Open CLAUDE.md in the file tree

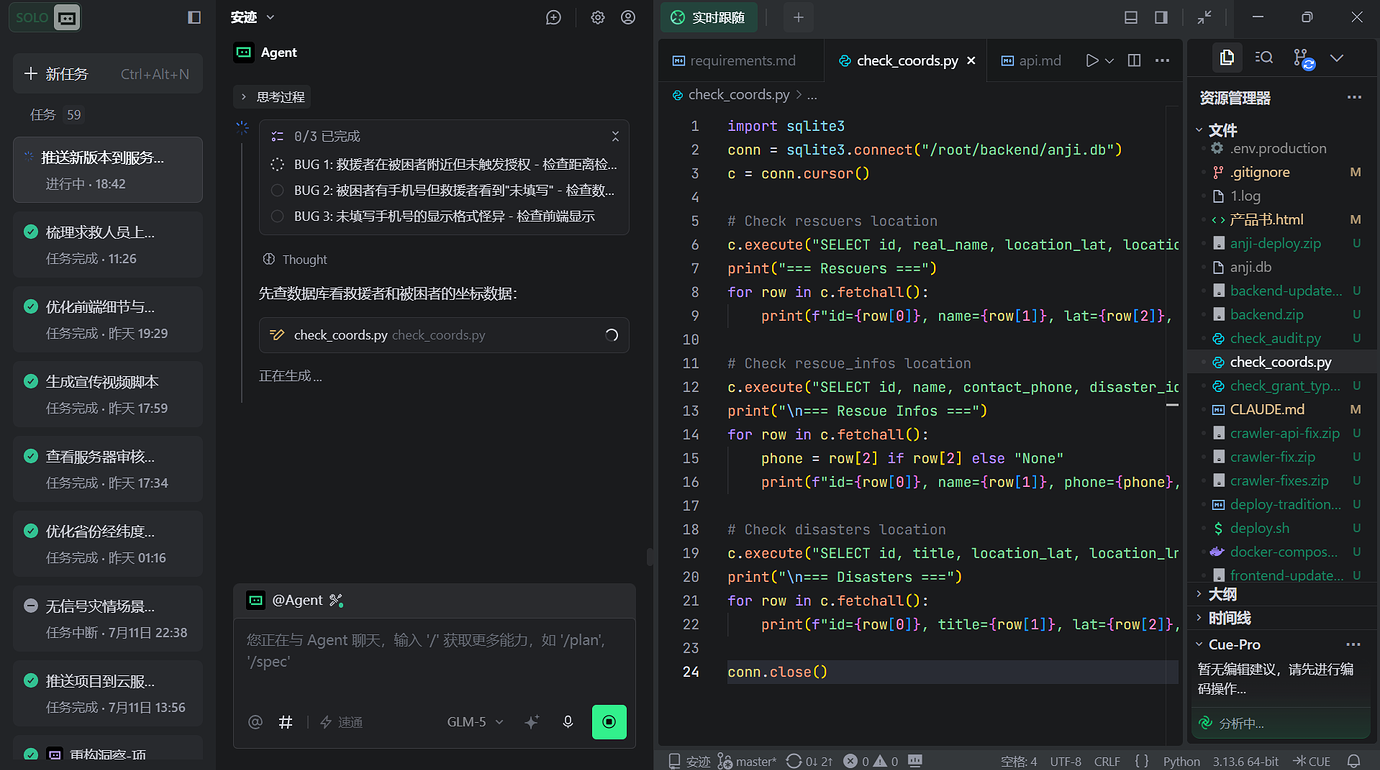pyautogui.click(x=1280, y=409)
